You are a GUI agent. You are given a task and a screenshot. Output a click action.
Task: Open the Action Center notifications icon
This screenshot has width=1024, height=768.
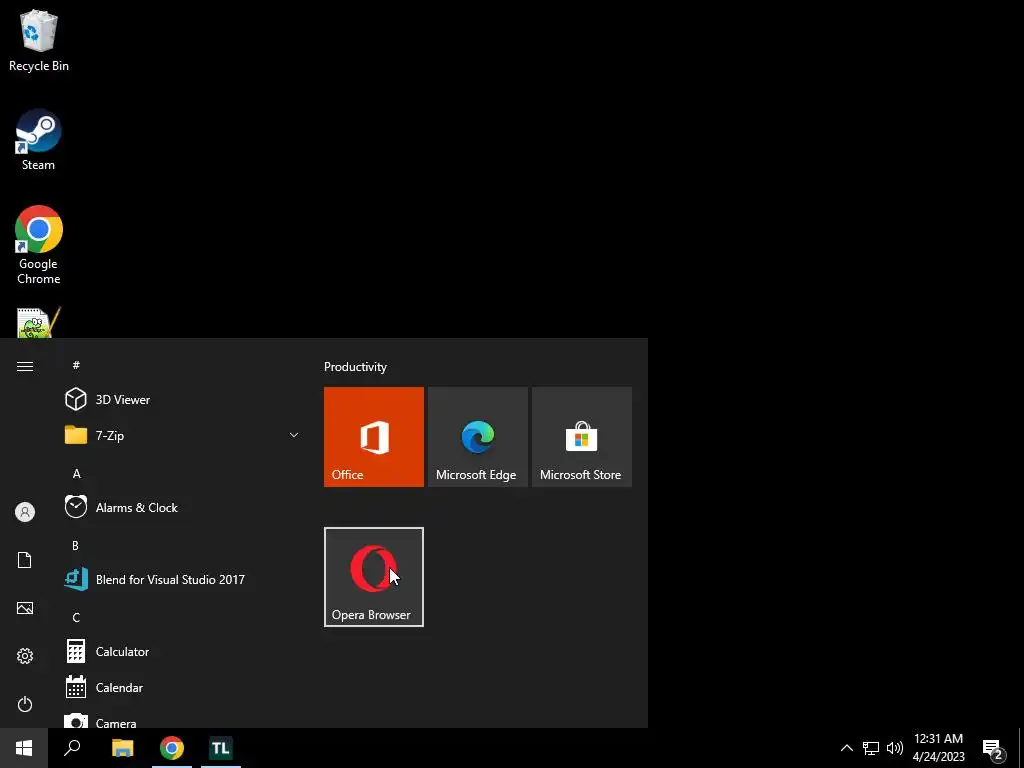click(x=993, y=748)
